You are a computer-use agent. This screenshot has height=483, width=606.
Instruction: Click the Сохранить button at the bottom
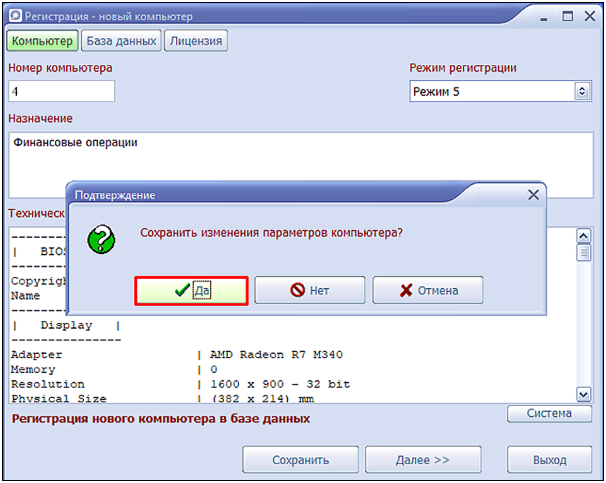[x=300, y=460]
